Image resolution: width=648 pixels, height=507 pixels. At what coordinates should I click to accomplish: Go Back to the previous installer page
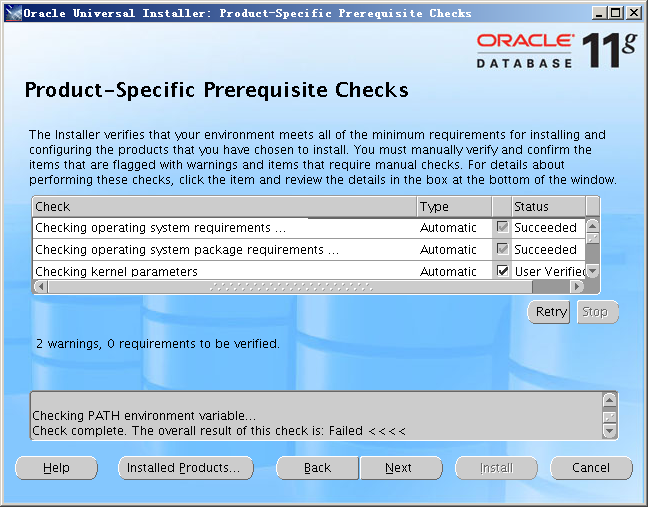point(317,468)
